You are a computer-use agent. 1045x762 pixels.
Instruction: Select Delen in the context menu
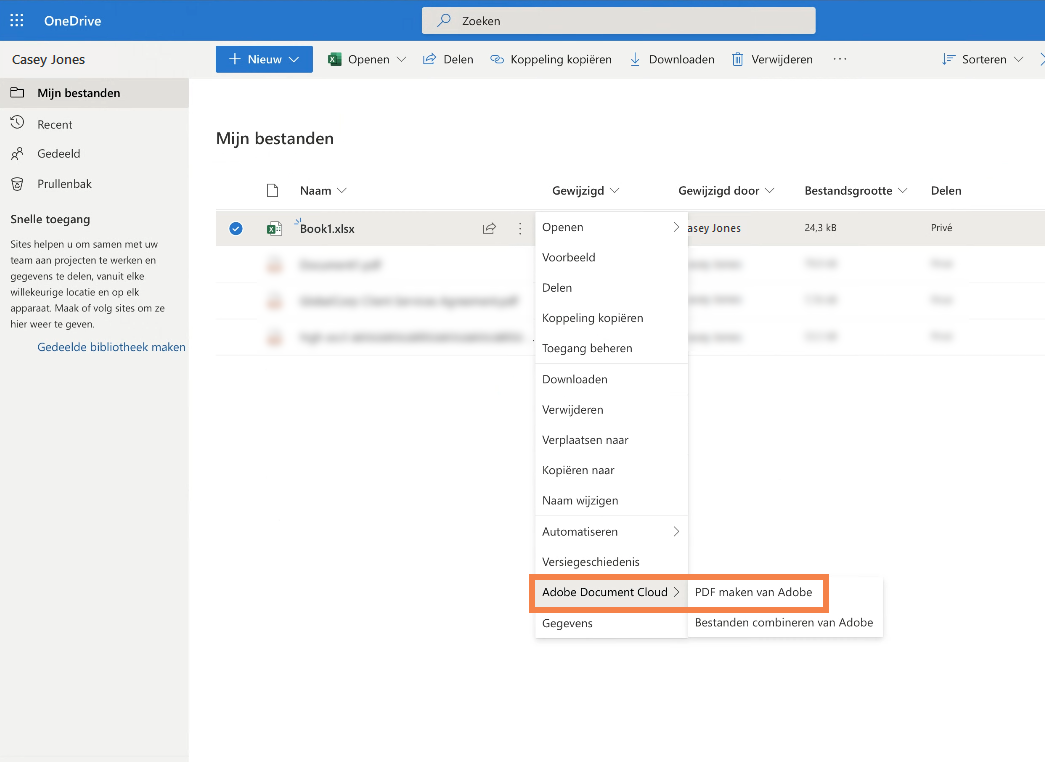[611, 288]
